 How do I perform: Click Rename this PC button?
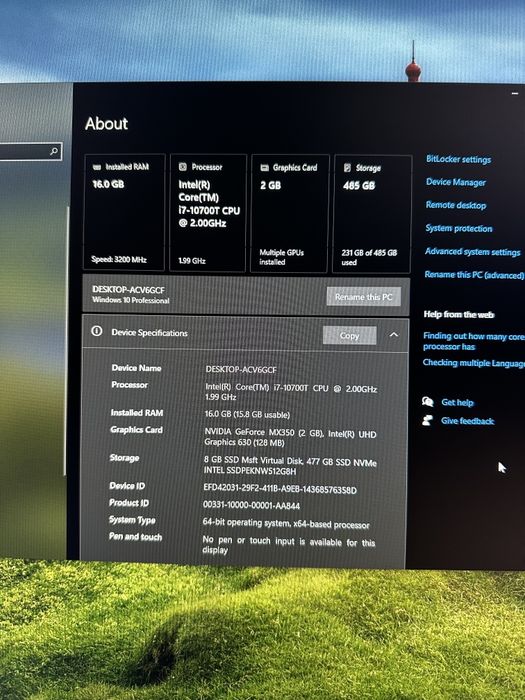coord(363,296)
